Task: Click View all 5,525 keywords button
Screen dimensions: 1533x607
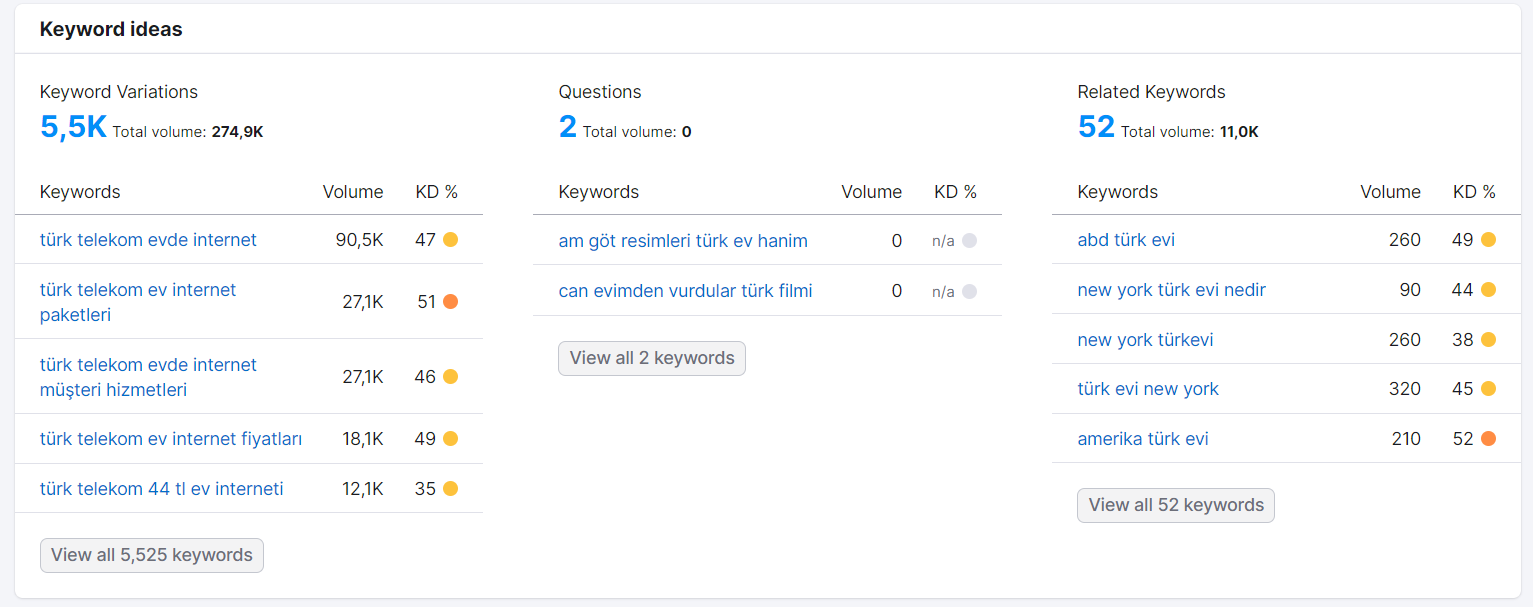Action: pyautogui.click(x=152, y=555)
